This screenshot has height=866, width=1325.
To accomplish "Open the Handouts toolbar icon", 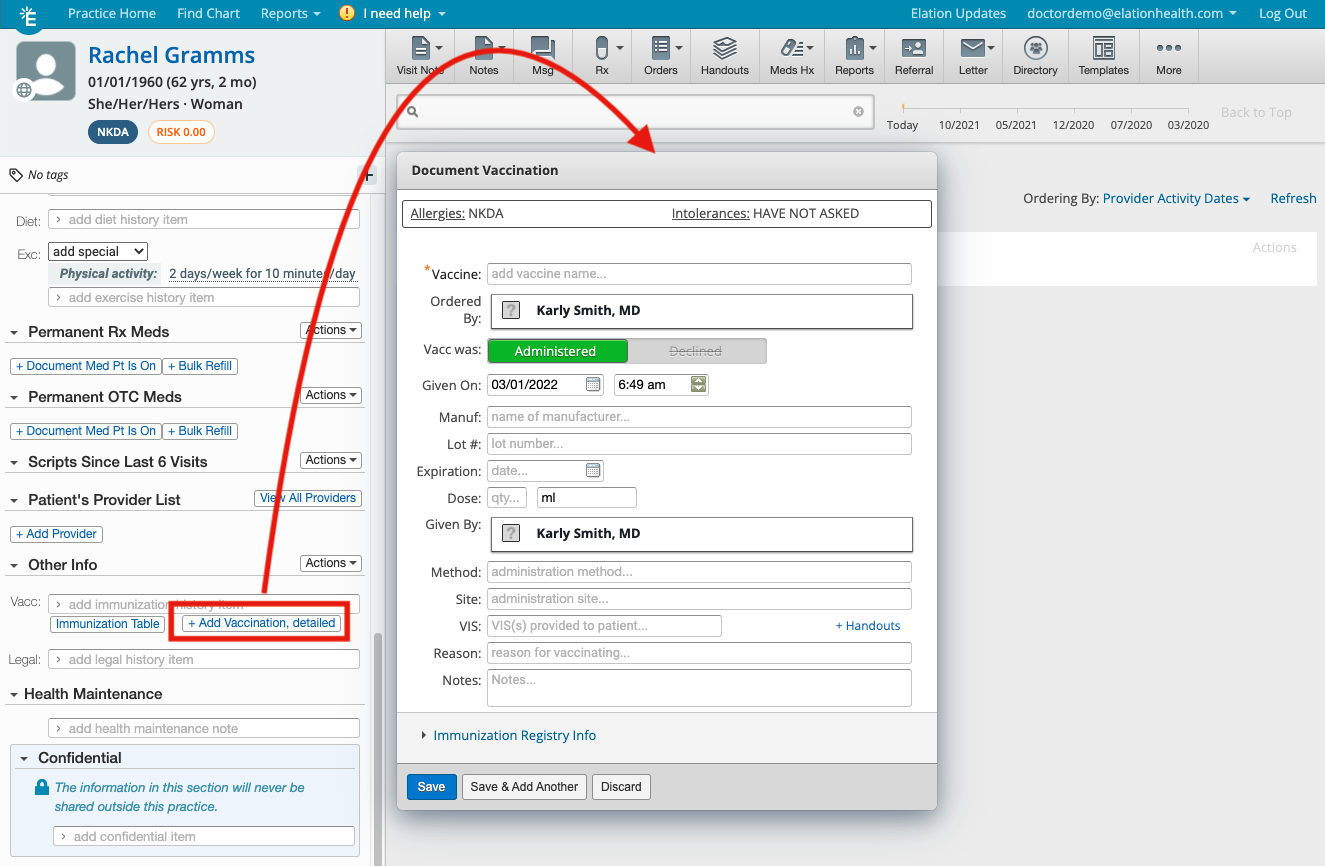I will 724,56.
